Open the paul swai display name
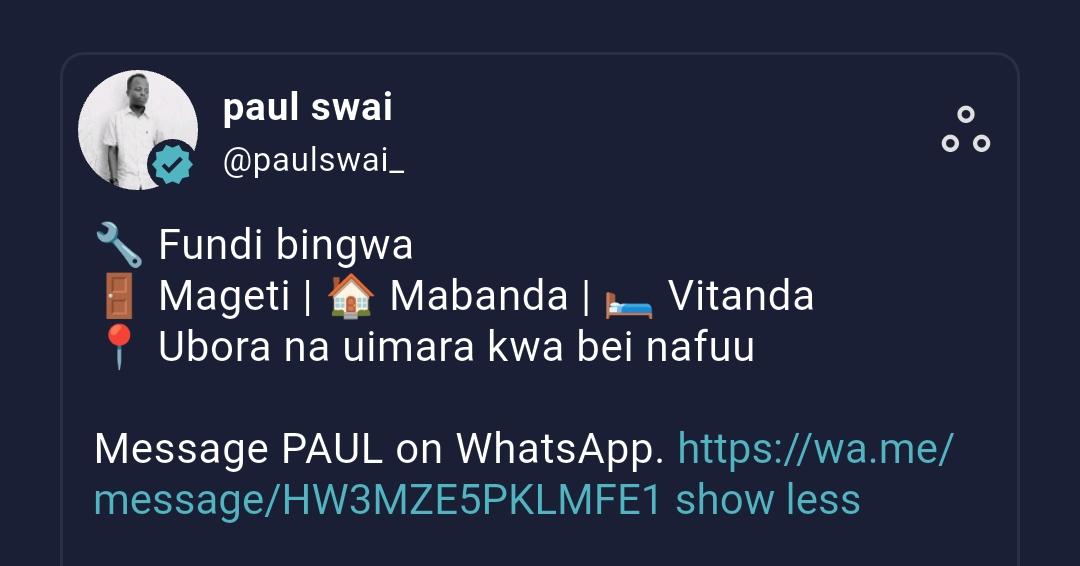The width and height of the screenshot is (1080, 566). click(x=307, y=107)
